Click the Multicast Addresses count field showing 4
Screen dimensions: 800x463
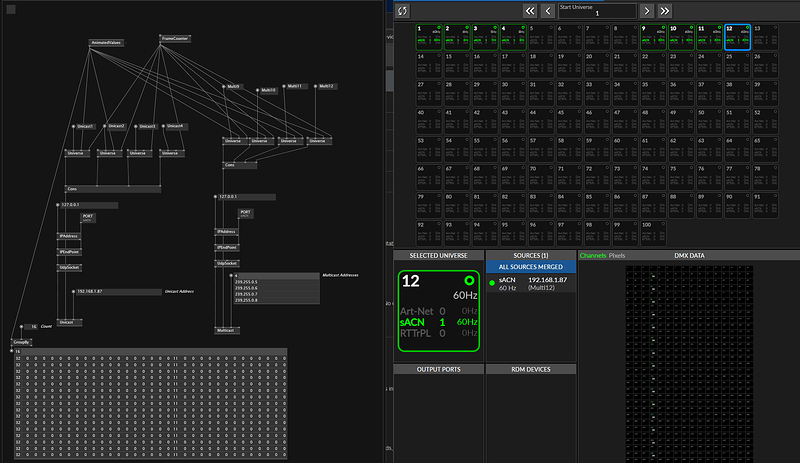pyautogui.click(x=277, y=276)
